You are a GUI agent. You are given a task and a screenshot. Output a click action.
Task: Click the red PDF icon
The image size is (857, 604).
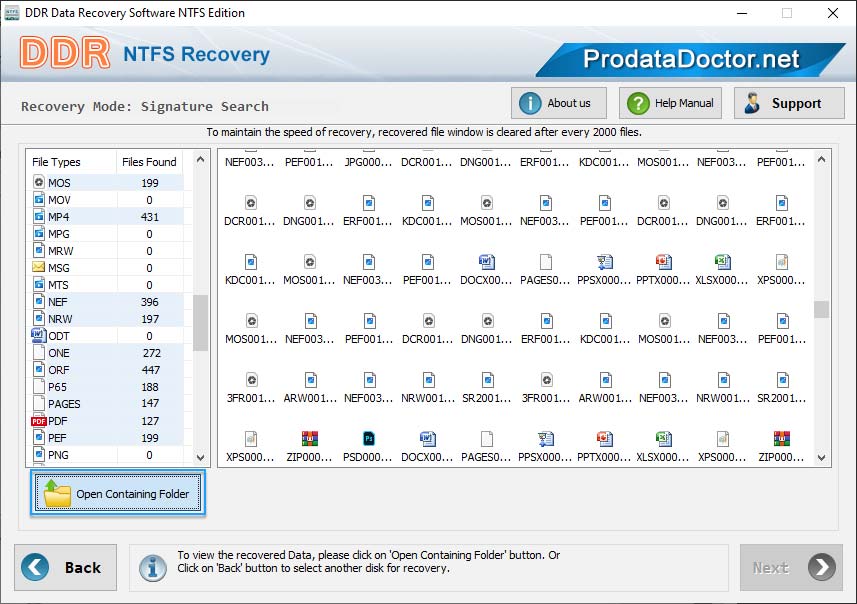(x=39, y=421)
